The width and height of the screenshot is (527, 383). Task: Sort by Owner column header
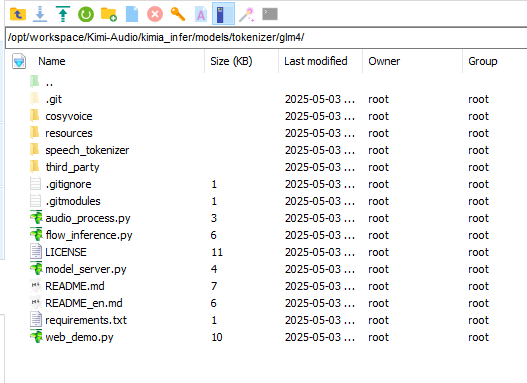tap(384, 61)
